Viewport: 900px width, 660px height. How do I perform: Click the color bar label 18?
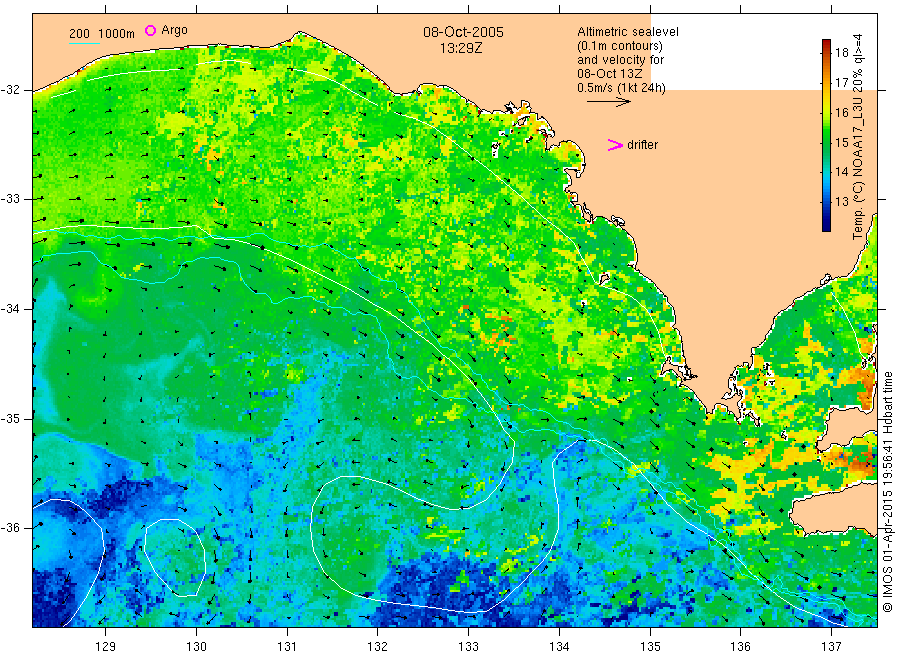click(841, 53)
